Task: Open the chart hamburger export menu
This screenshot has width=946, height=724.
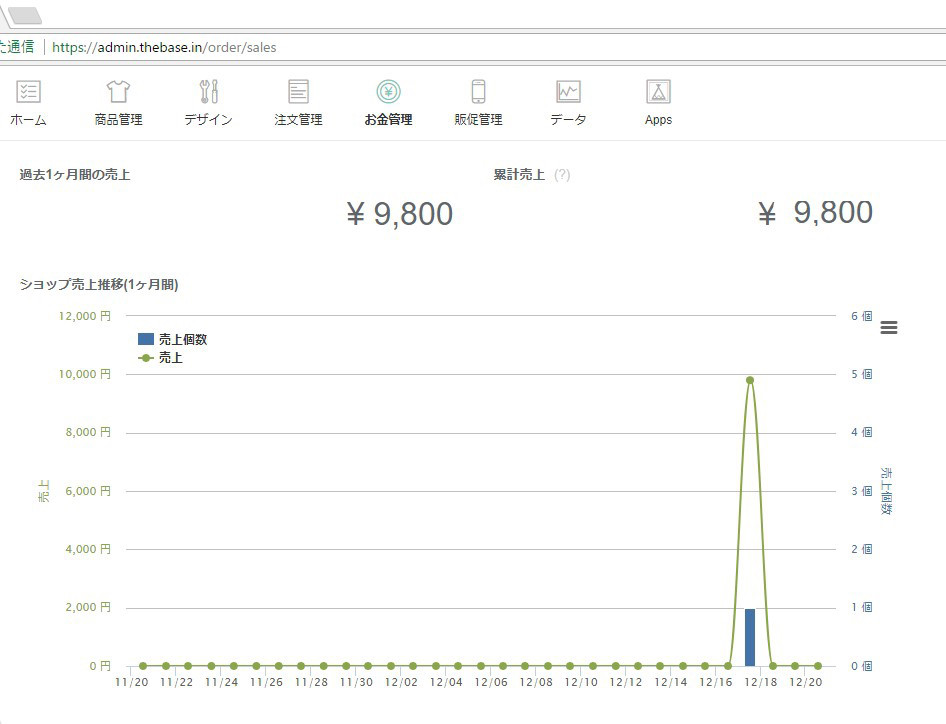Action: tap(889, 328)
